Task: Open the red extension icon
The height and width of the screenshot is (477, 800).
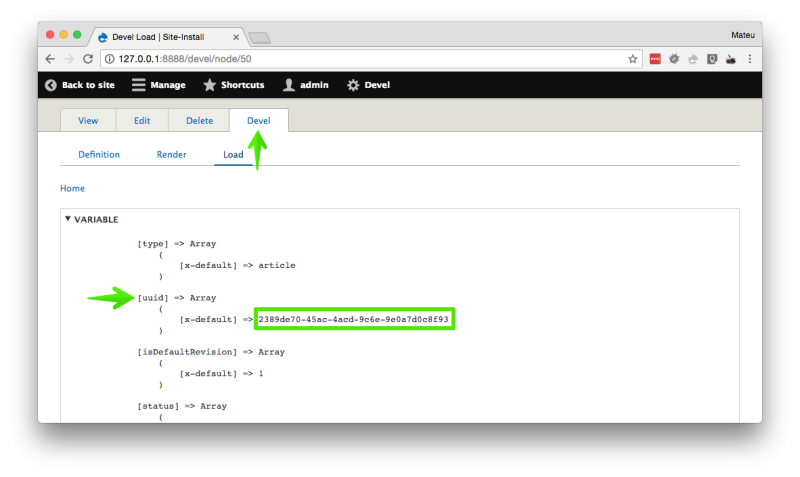Action: (x=655, y=59)
